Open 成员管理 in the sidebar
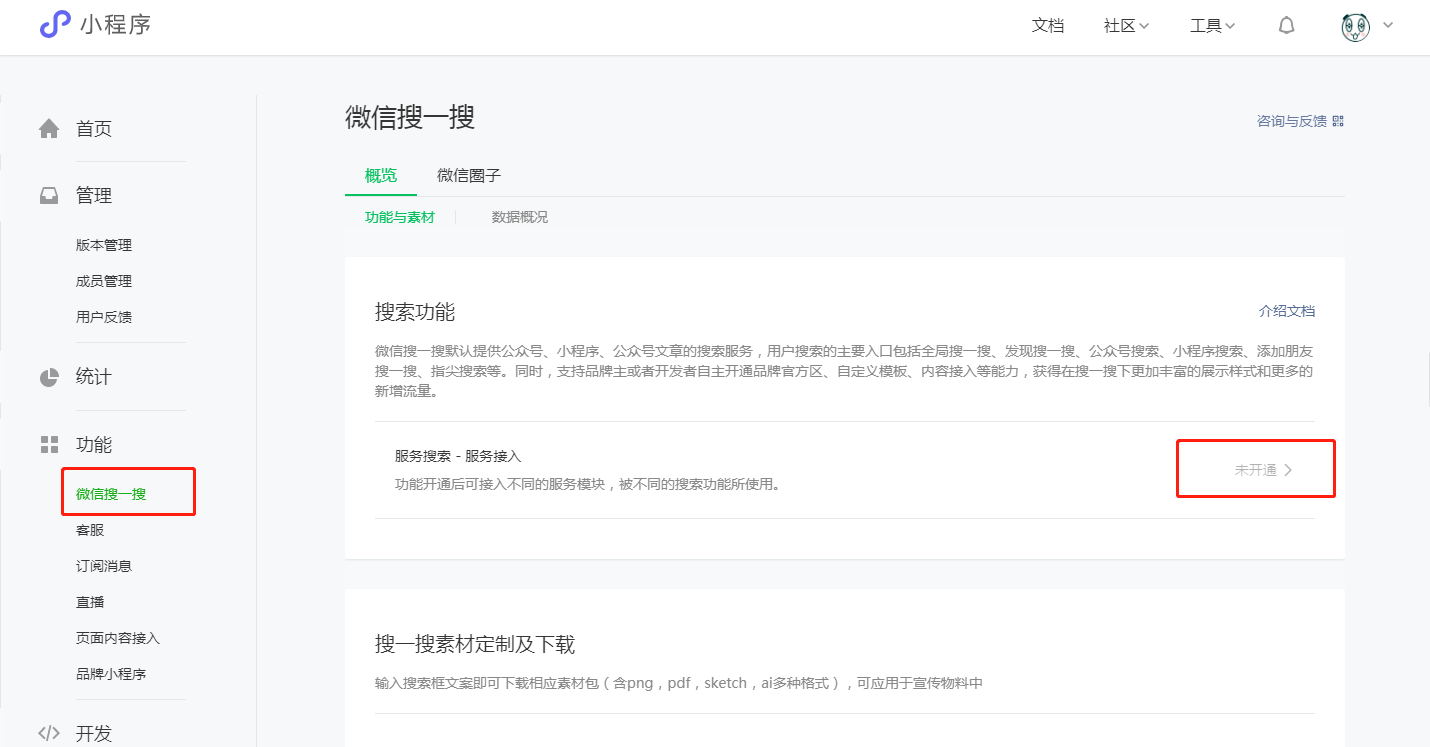The image size is (1430, 747). pos(104,281)
